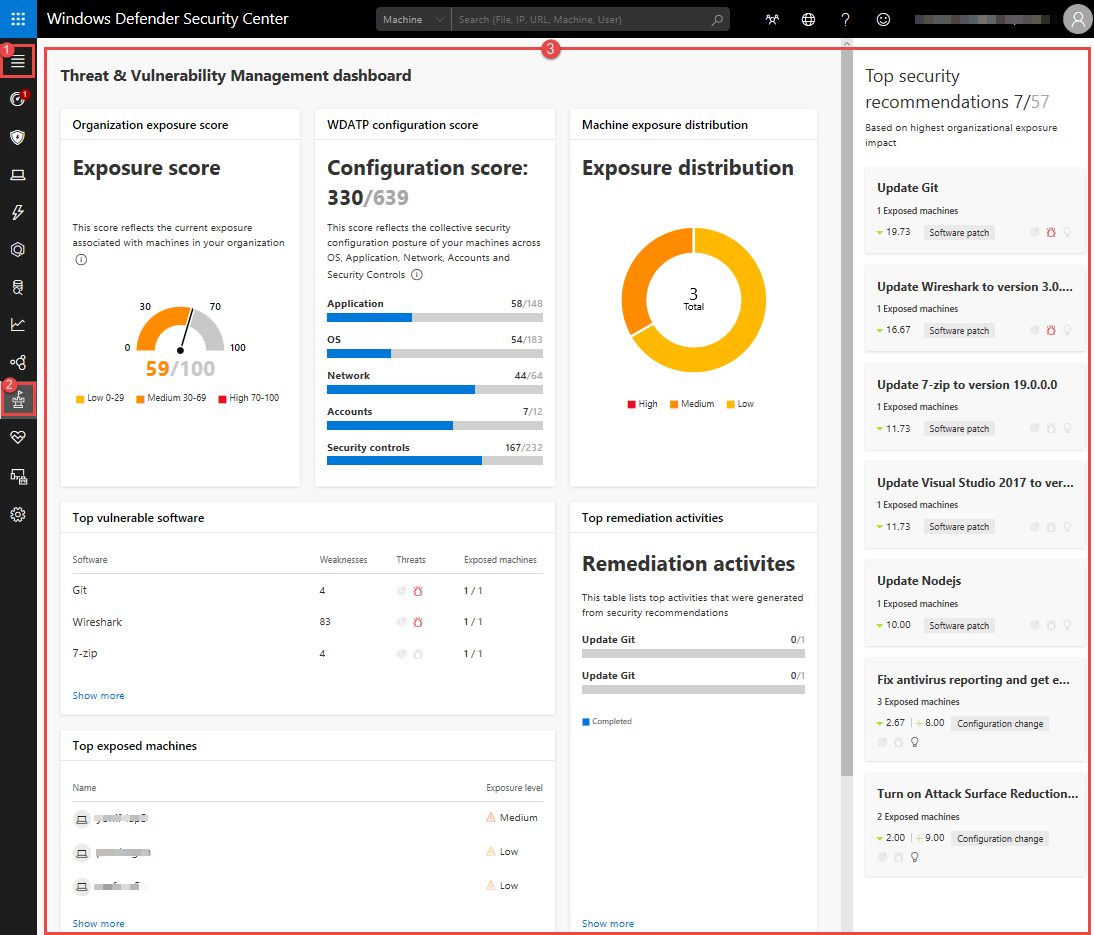
Task: Open Settings gear in sidebar
Action: click(18, 515)
